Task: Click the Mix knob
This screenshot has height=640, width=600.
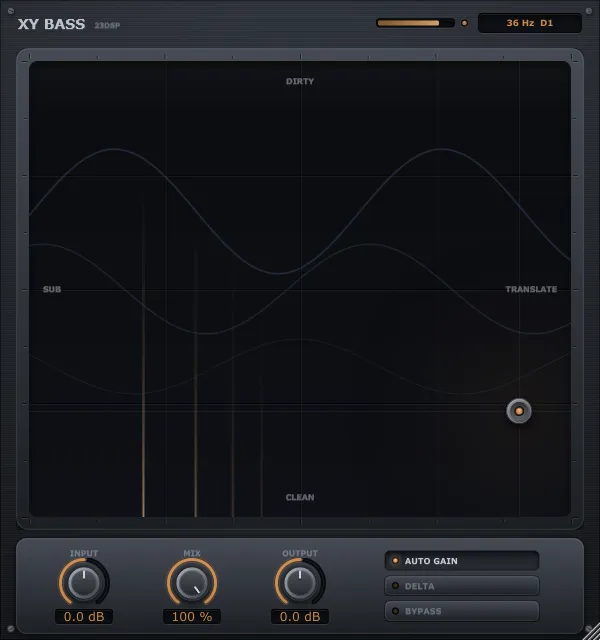Action: click(x=192, y=582)
